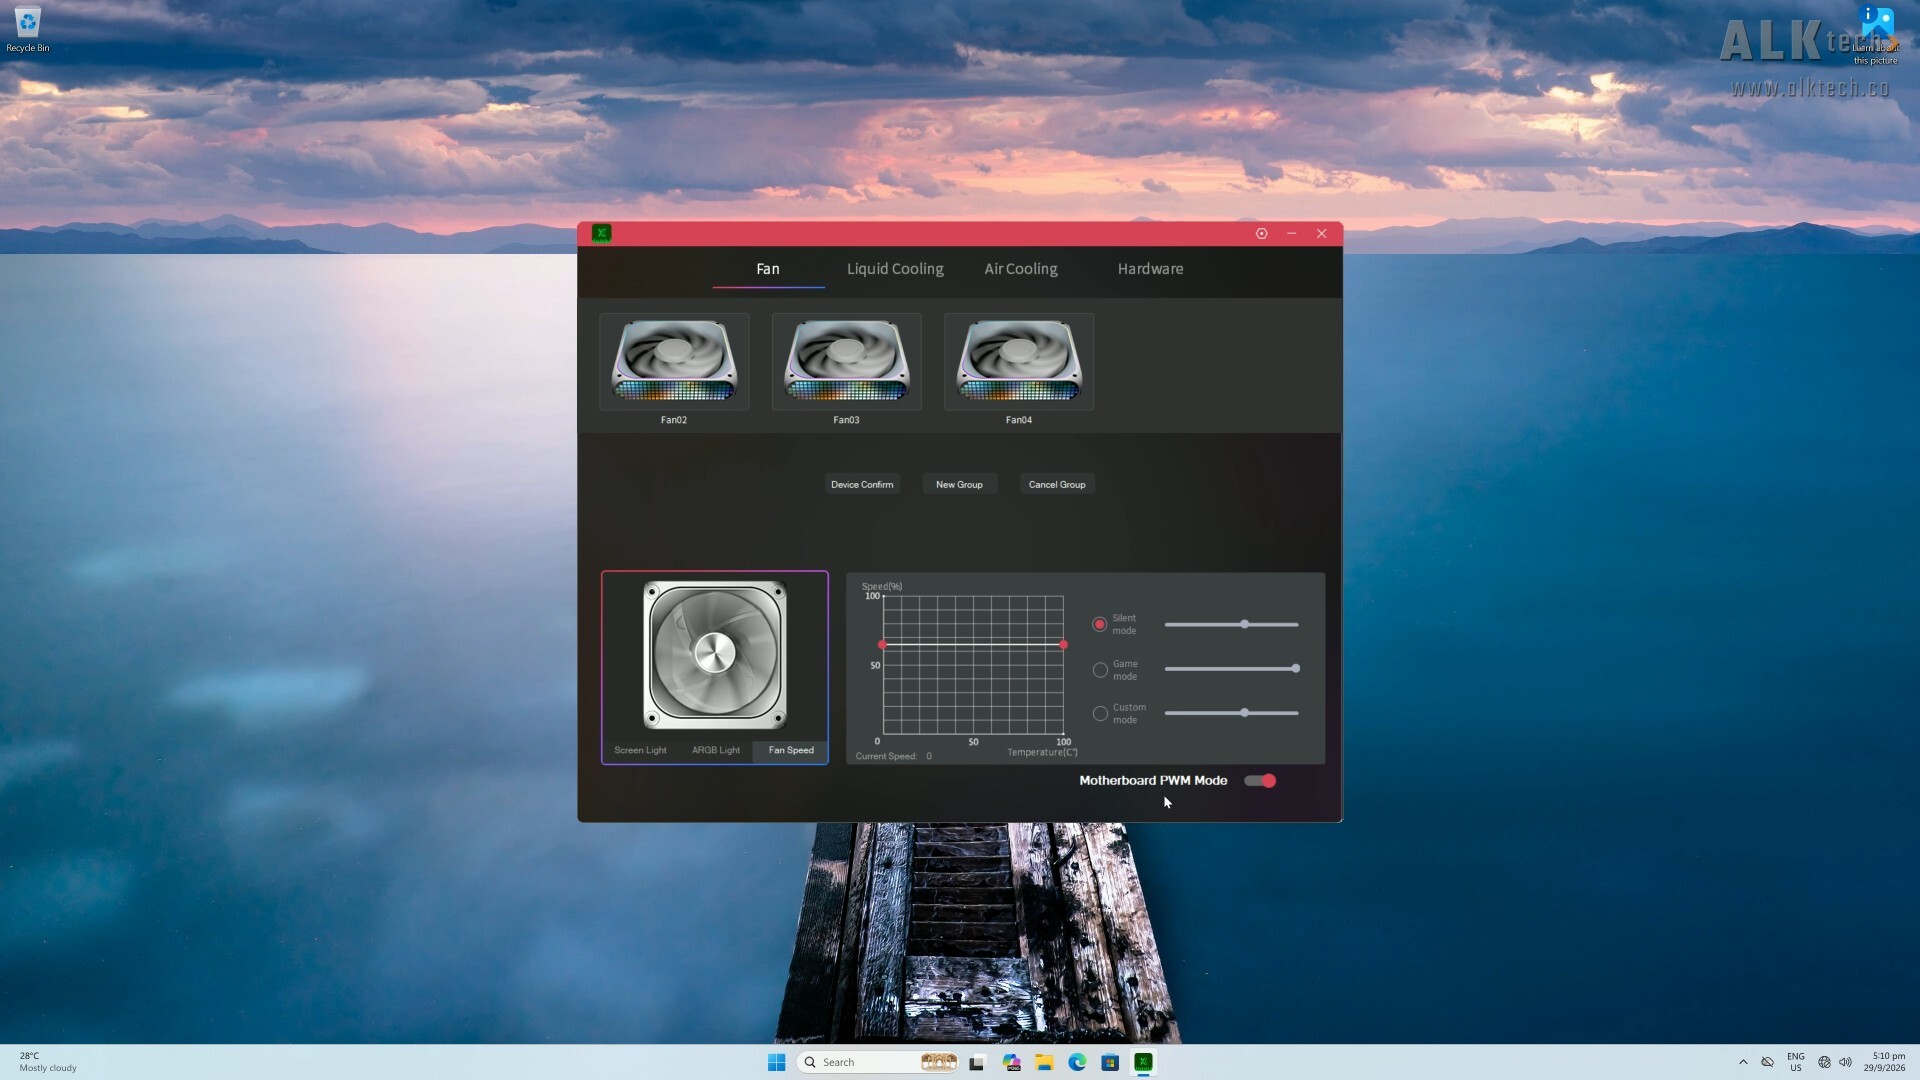Viewport: 1920px width, 1080px height.
Task: Select Custom mode radio button
Action: tap(1100, 714)
